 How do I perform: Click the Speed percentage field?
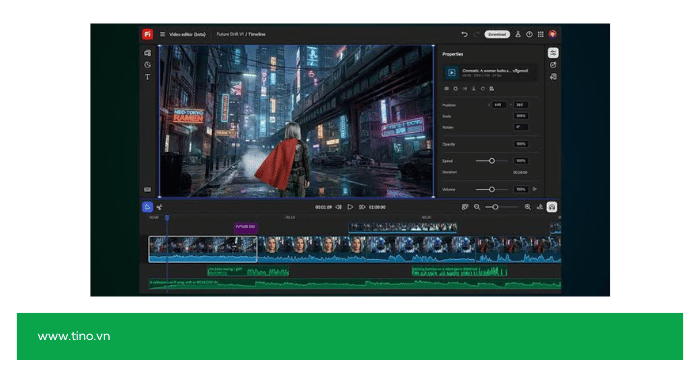tap(521, 161)
